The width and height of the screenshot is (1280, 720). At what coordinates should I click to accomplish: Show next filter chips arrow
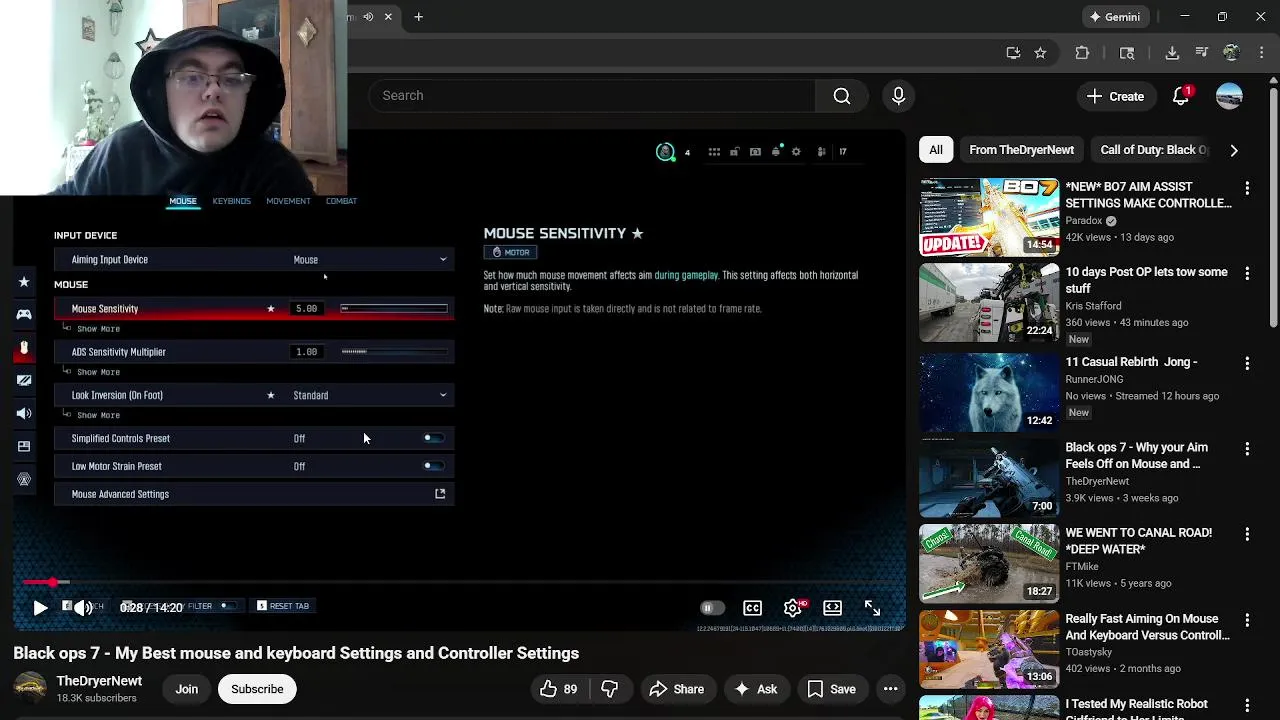point(1234,150)
